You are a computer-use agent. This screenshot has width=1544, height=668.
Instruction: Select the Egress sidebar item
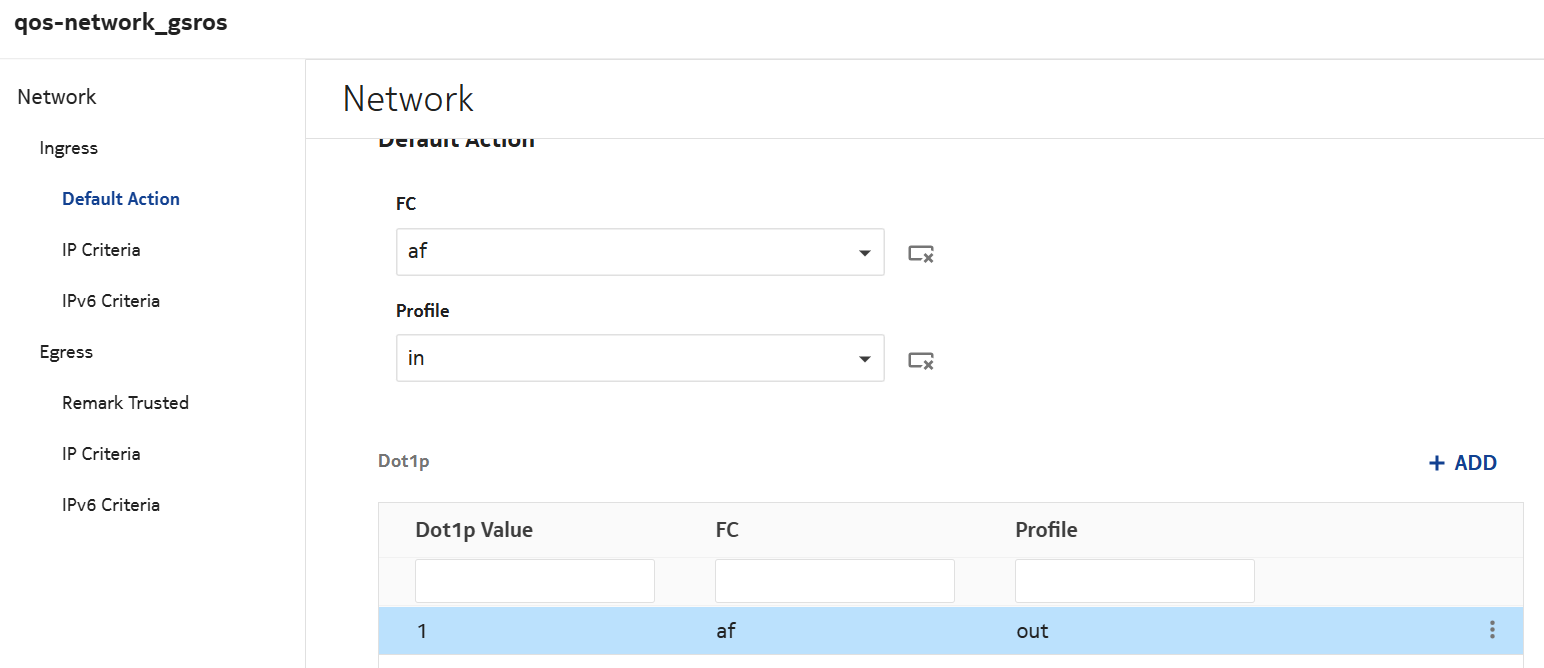tap(66, 352)
